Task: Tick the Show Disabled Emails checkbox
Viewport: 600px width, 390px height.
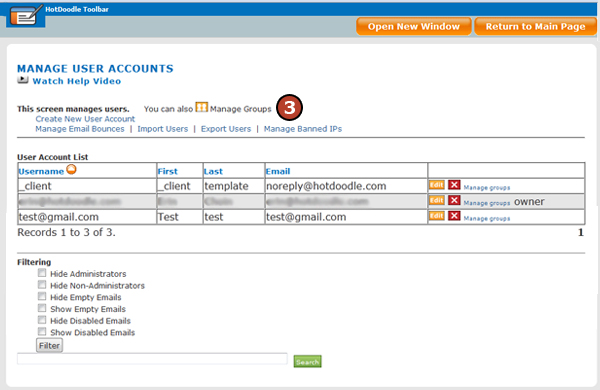Action: click(42, 331)
